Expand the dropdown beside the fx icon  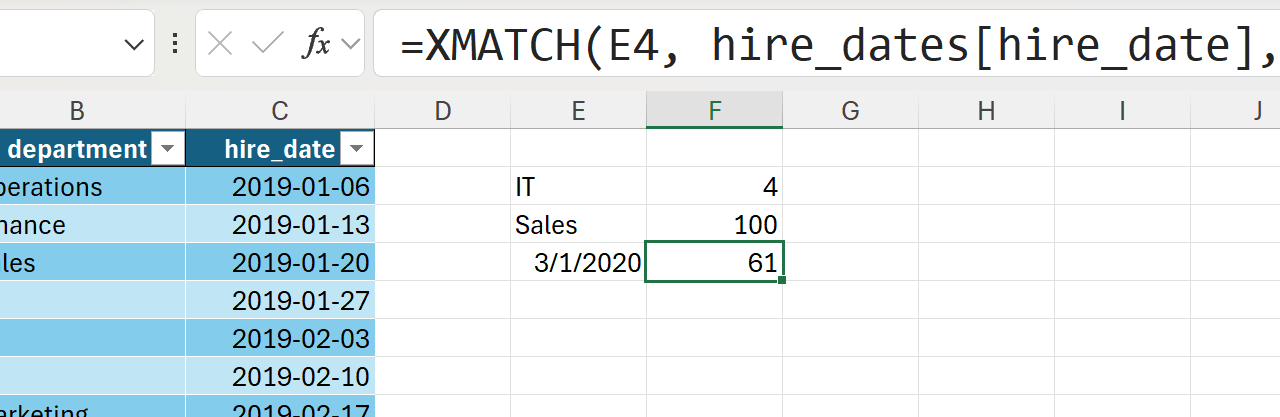pos(350,44)
